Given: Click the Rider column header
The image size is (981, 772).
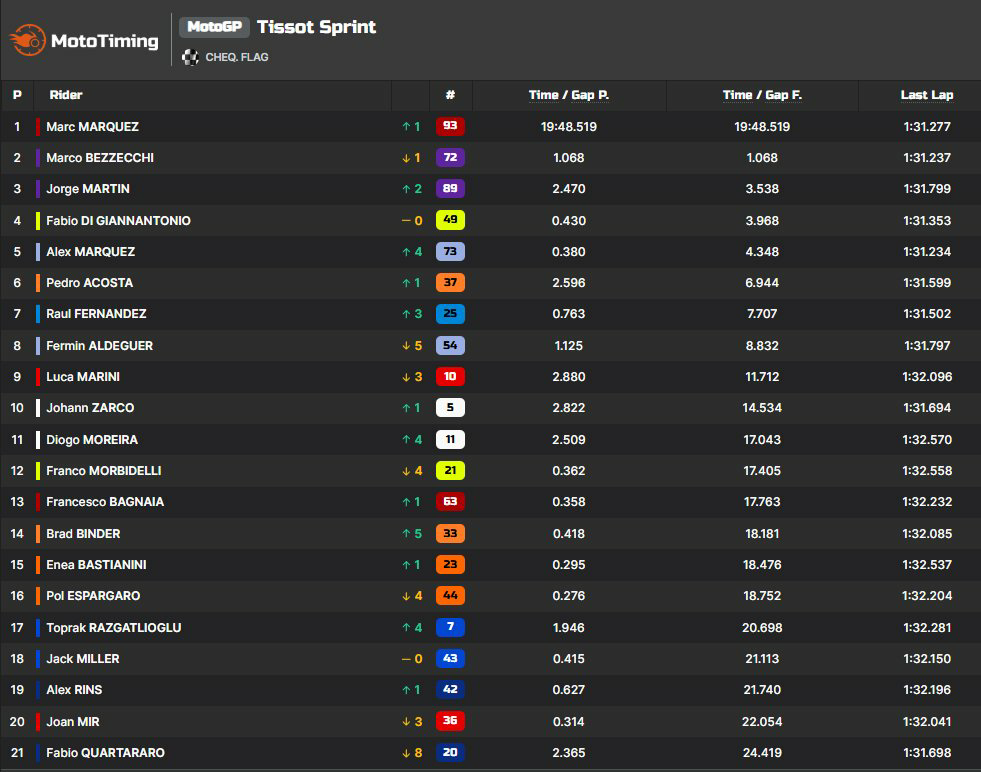Looking at the screenshot, I should pos(66,95).
